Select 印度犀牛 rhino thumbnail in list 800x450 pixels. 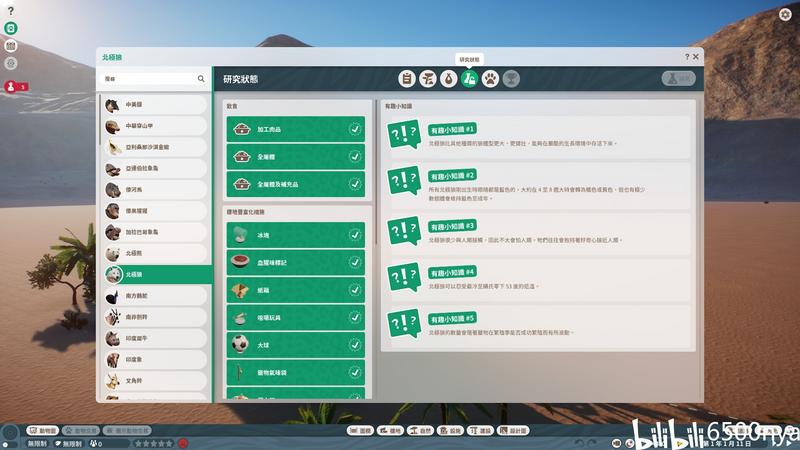[113, 338]
